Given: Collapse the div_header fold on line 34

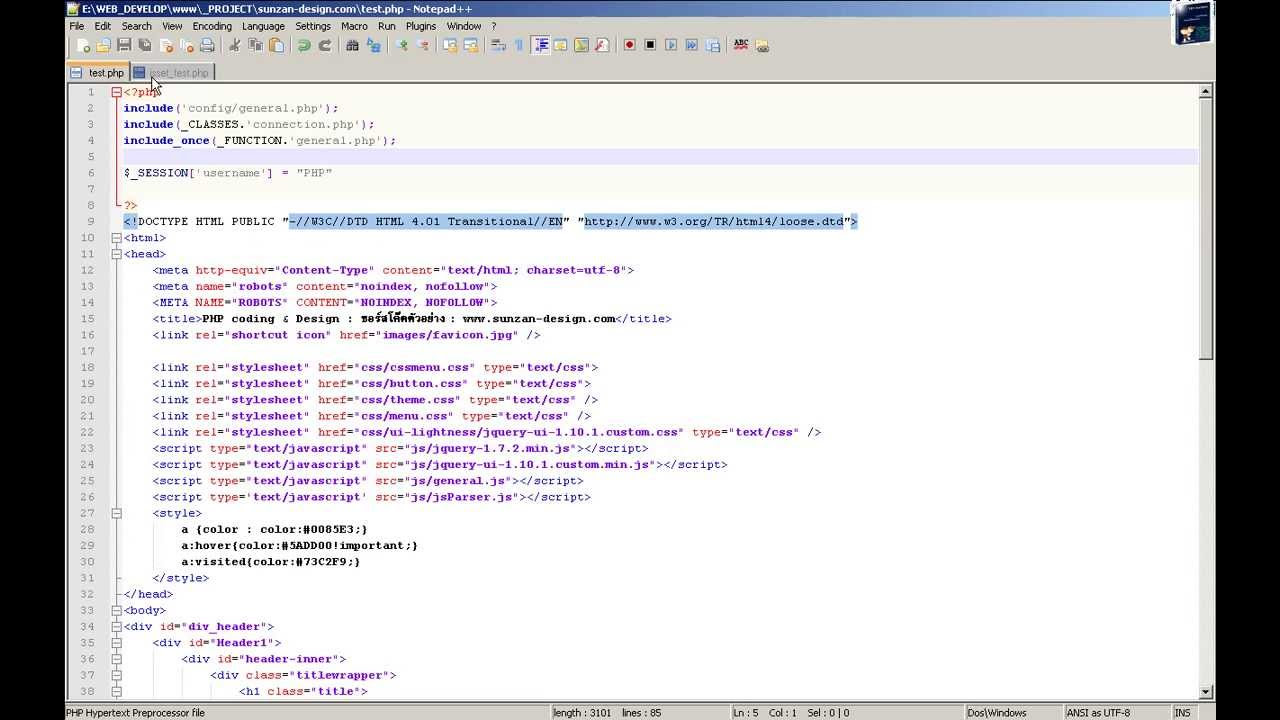Looking at the screenshot, I should pyautogui.click(x=117, y=627).
